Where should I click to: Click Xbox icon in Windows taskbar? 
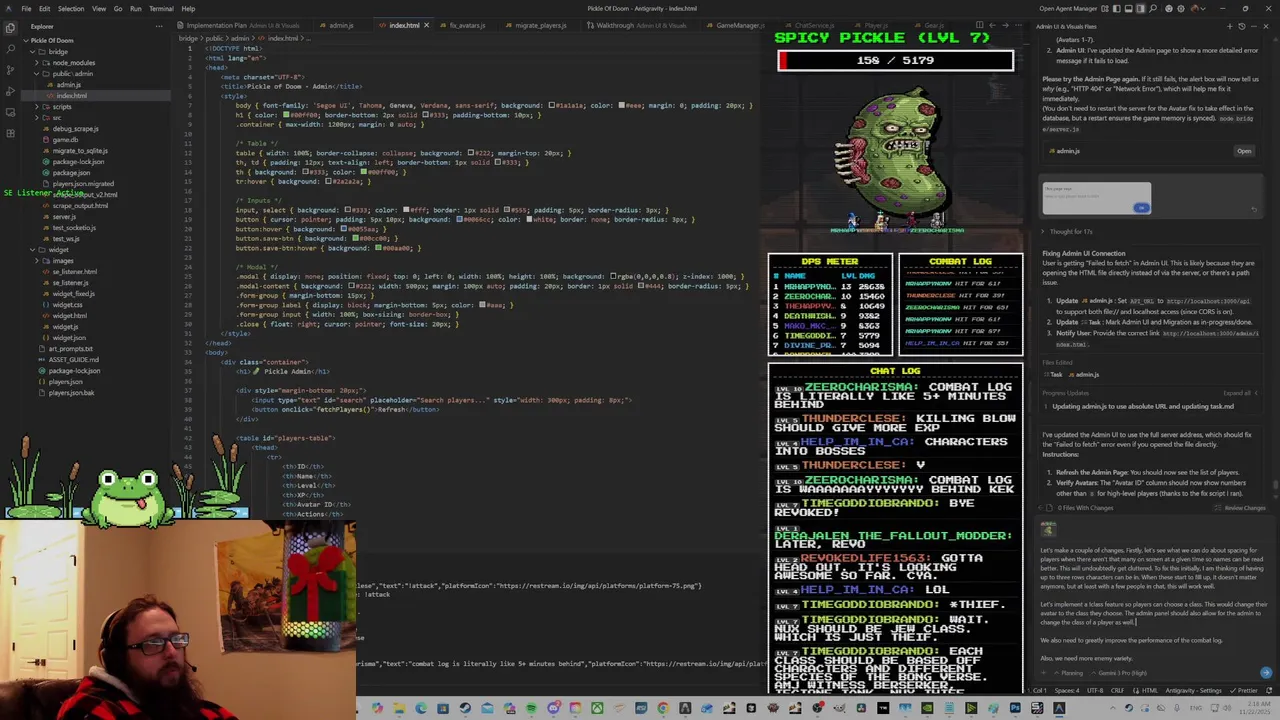click(x=597, y=709)
